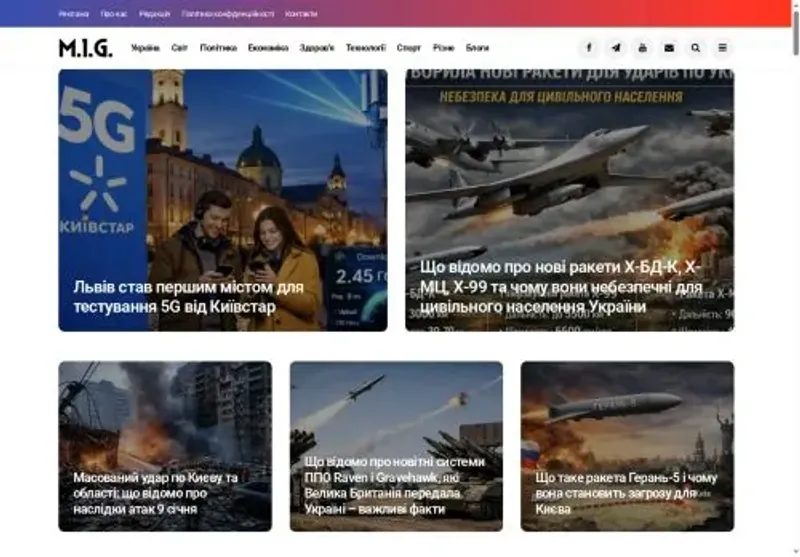Open the Різне menu section

[x=443, y=48]
